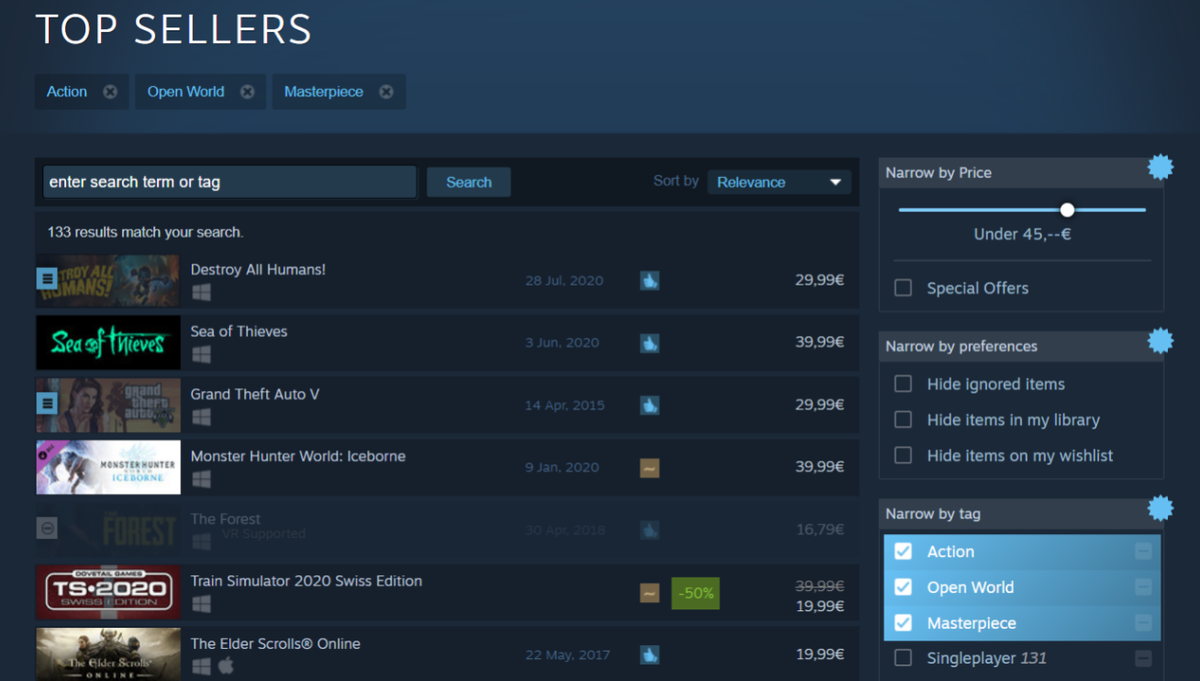Screen dimensions: 1200x681
Task: Uncheck the Masterpiece tag checkbox
Action: pyautogui.click(x=903, y=623)
